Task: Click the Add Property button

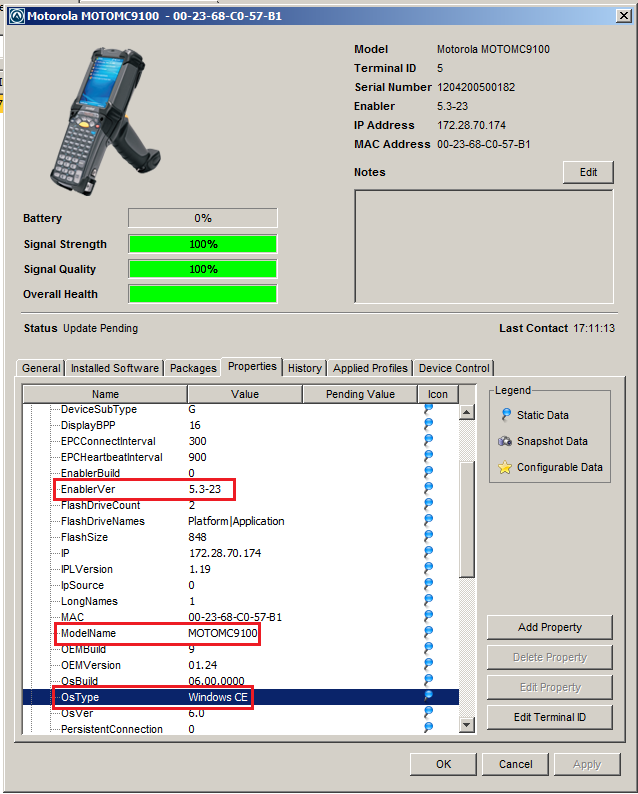Action: (x=549, y=627)
